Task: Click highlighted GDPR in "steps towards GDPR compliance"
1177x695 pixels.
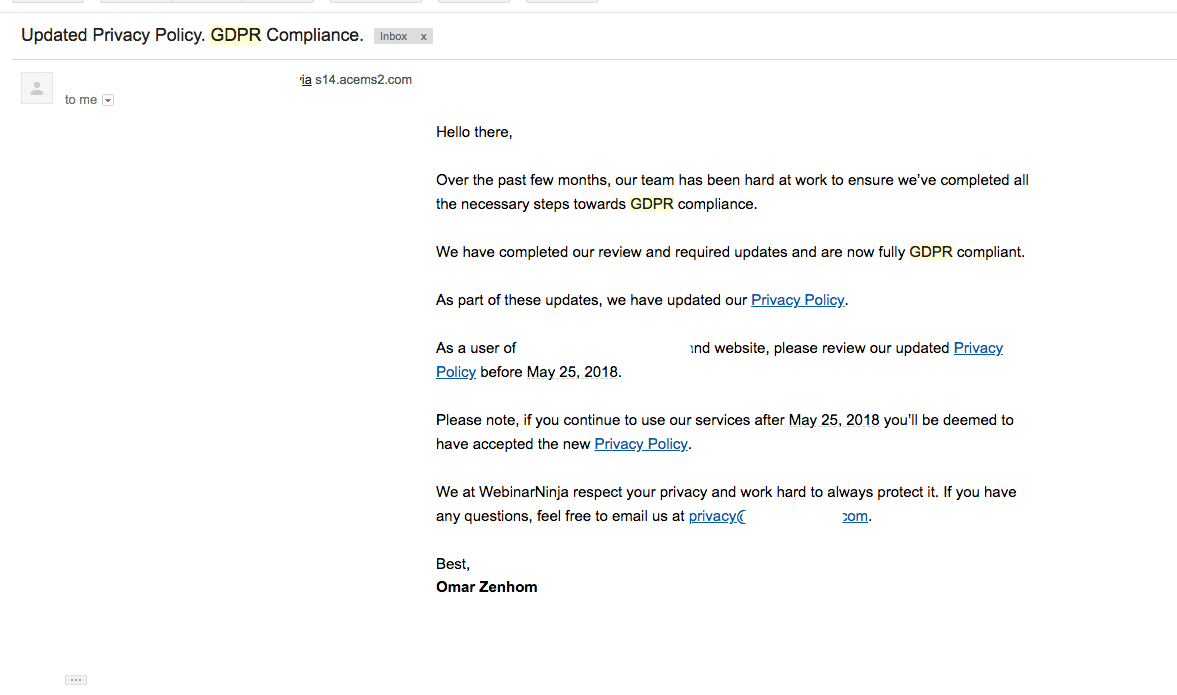Action: click(x=652, y=204)
